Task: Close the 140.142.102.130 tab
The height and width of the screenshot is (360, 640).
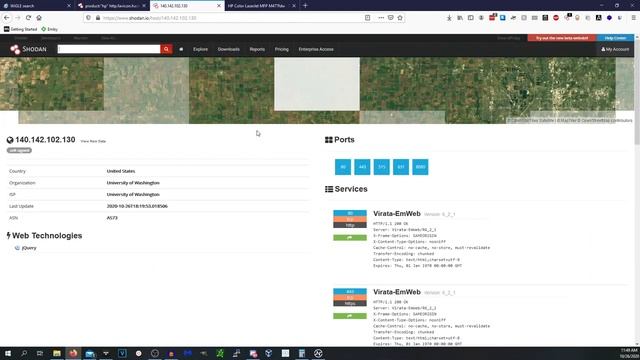Action: [x=219, y=6]
